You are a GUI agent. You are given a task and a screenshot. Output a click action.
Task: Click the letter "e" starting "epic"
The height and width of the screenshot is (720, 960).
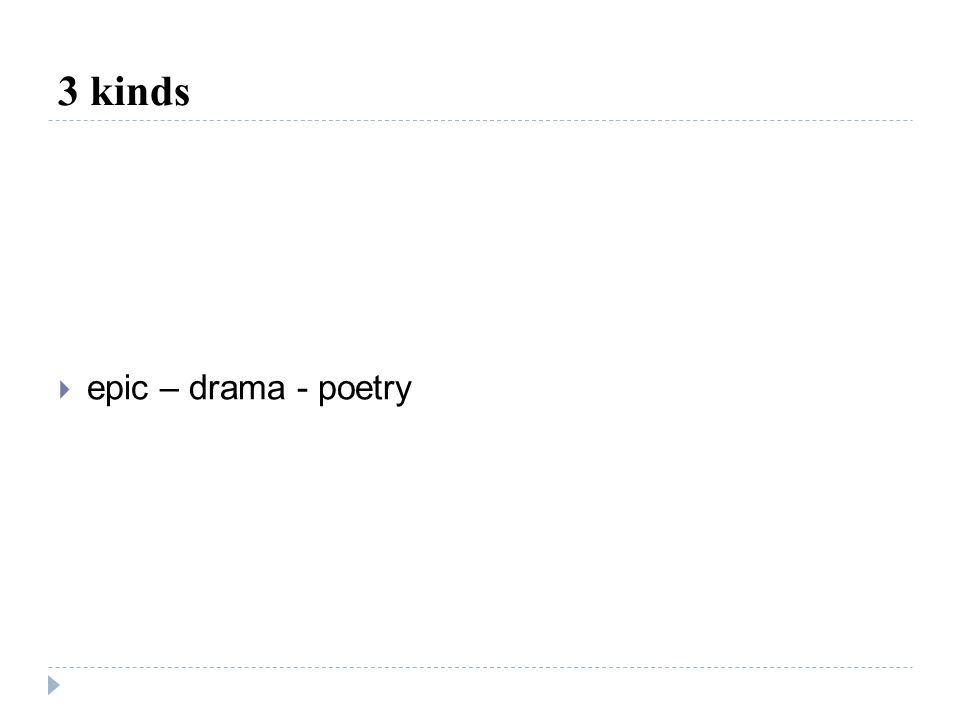click(x=95, y=391)
